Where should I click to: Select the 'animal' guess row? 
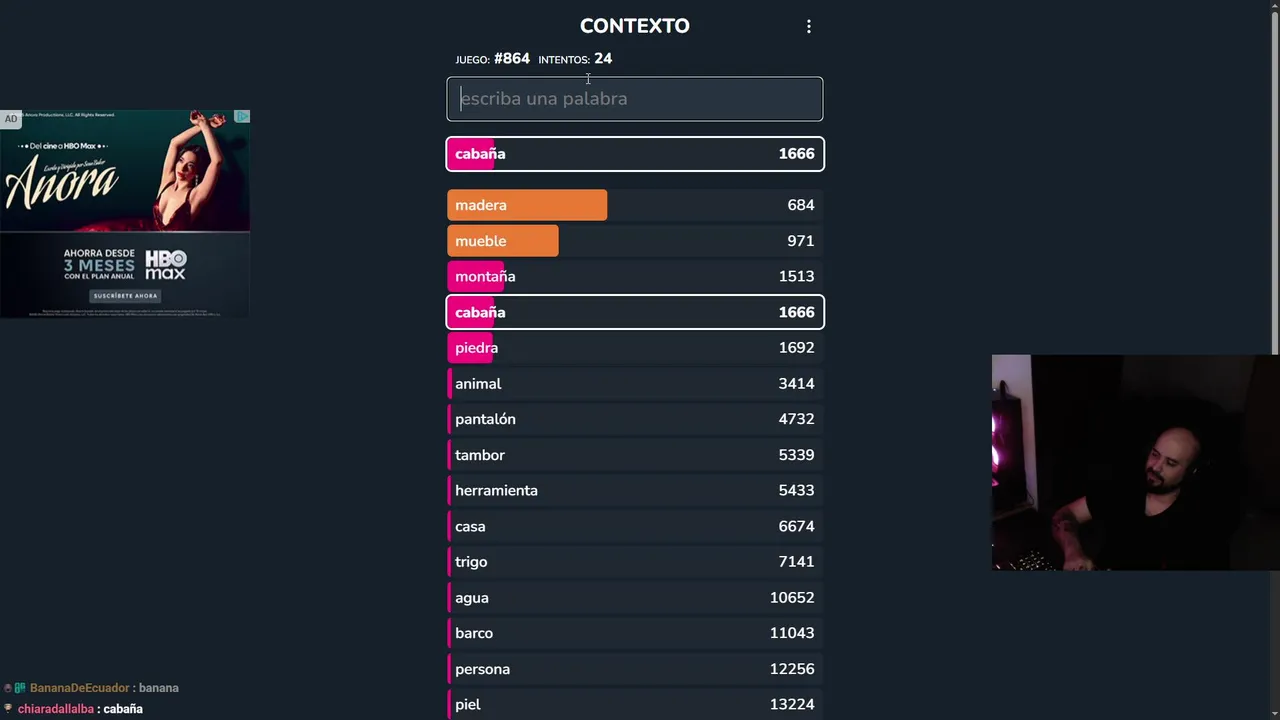click(635, 384)
